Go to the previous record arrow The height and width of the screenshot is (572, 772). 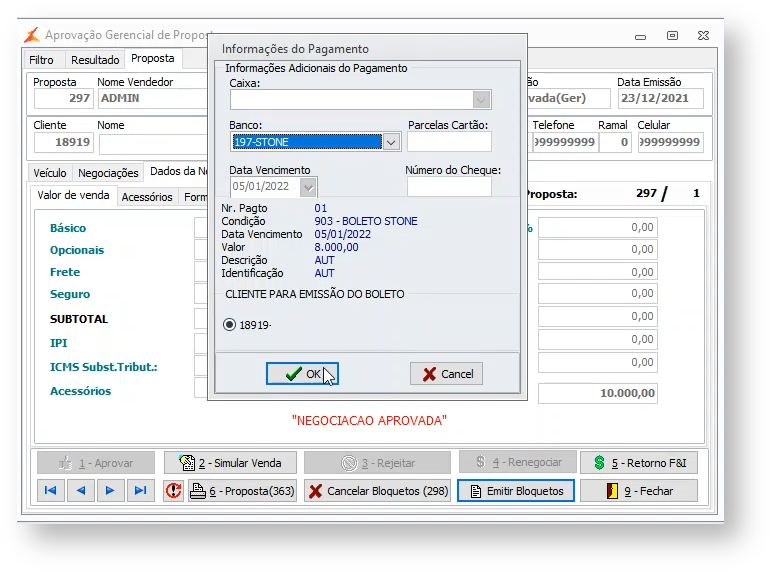click(x=81, y=490)
